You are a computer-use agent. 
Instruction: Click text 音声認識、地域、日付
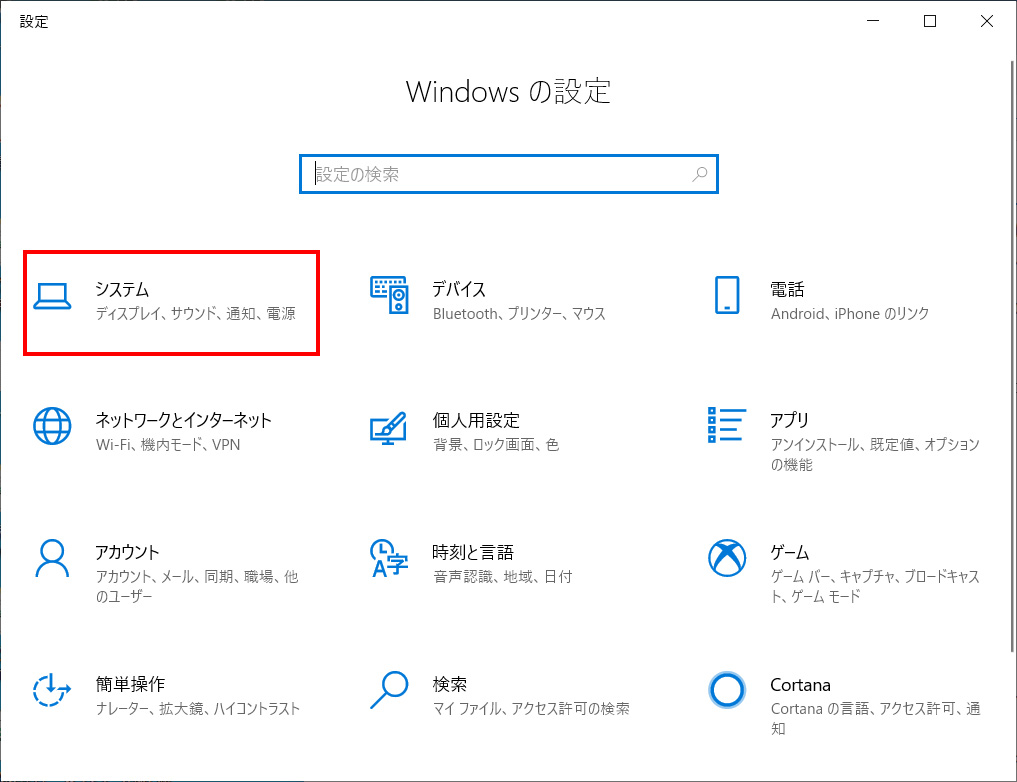(x=503, y=576)
